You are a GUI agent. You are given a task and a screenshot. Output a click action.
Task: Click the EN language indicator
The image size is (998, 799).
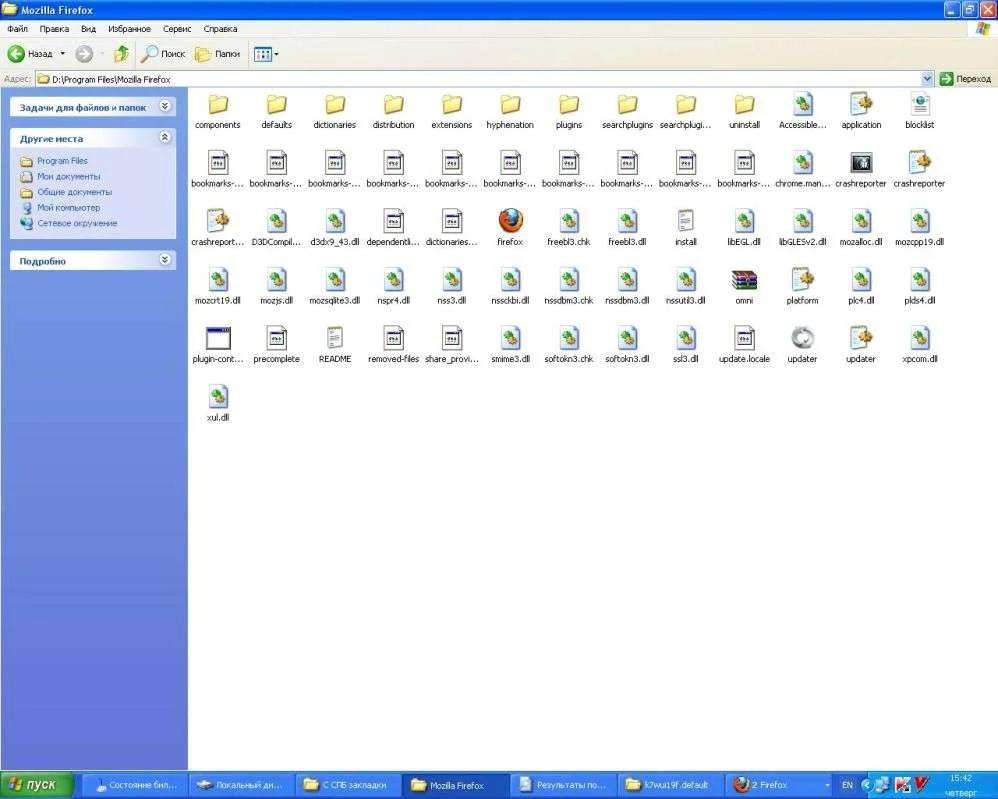pyautogui.click(x=847, y=785)
